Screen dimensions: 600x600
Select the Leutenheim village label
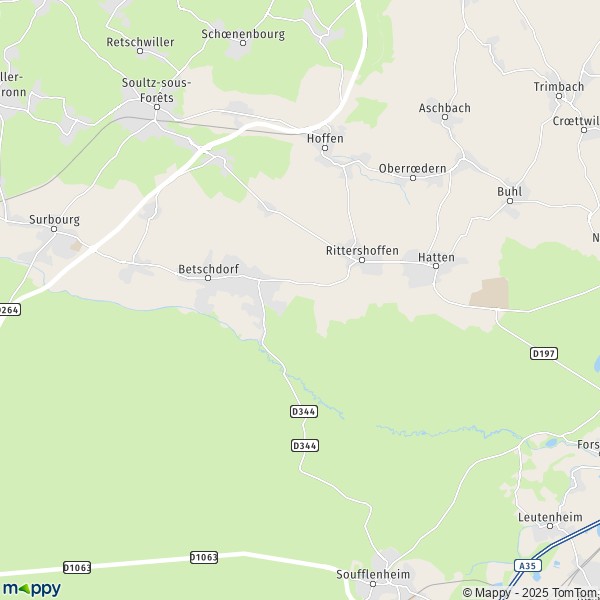[x=550, y=517]
